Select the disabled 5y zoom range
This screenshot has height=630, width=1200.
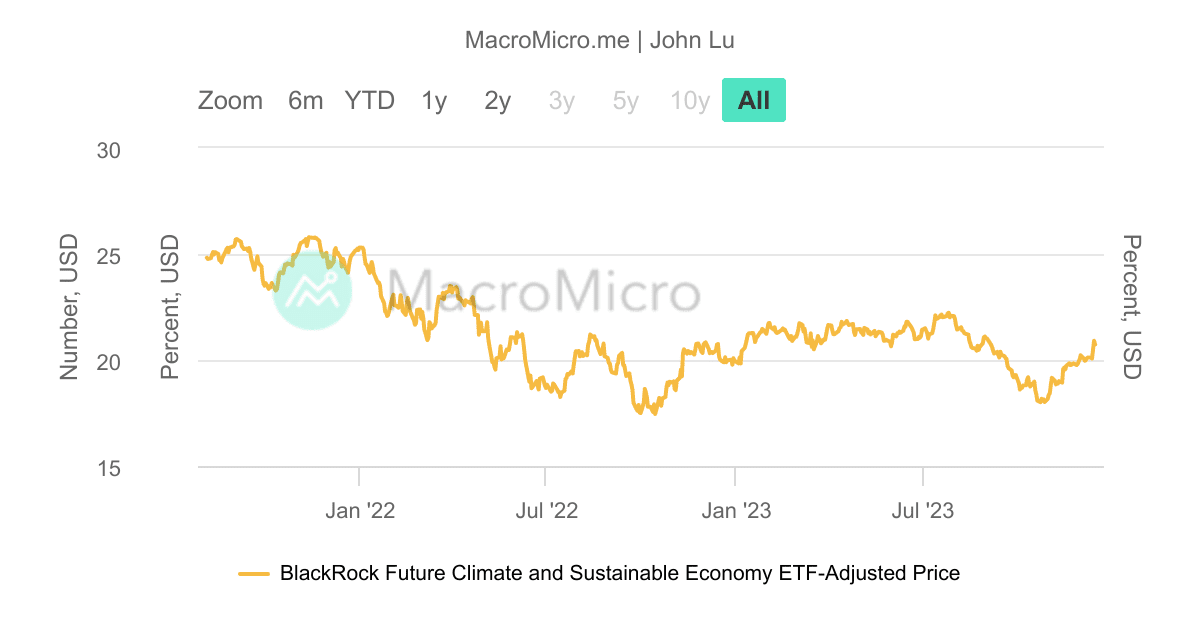click(x=626, y=101)
